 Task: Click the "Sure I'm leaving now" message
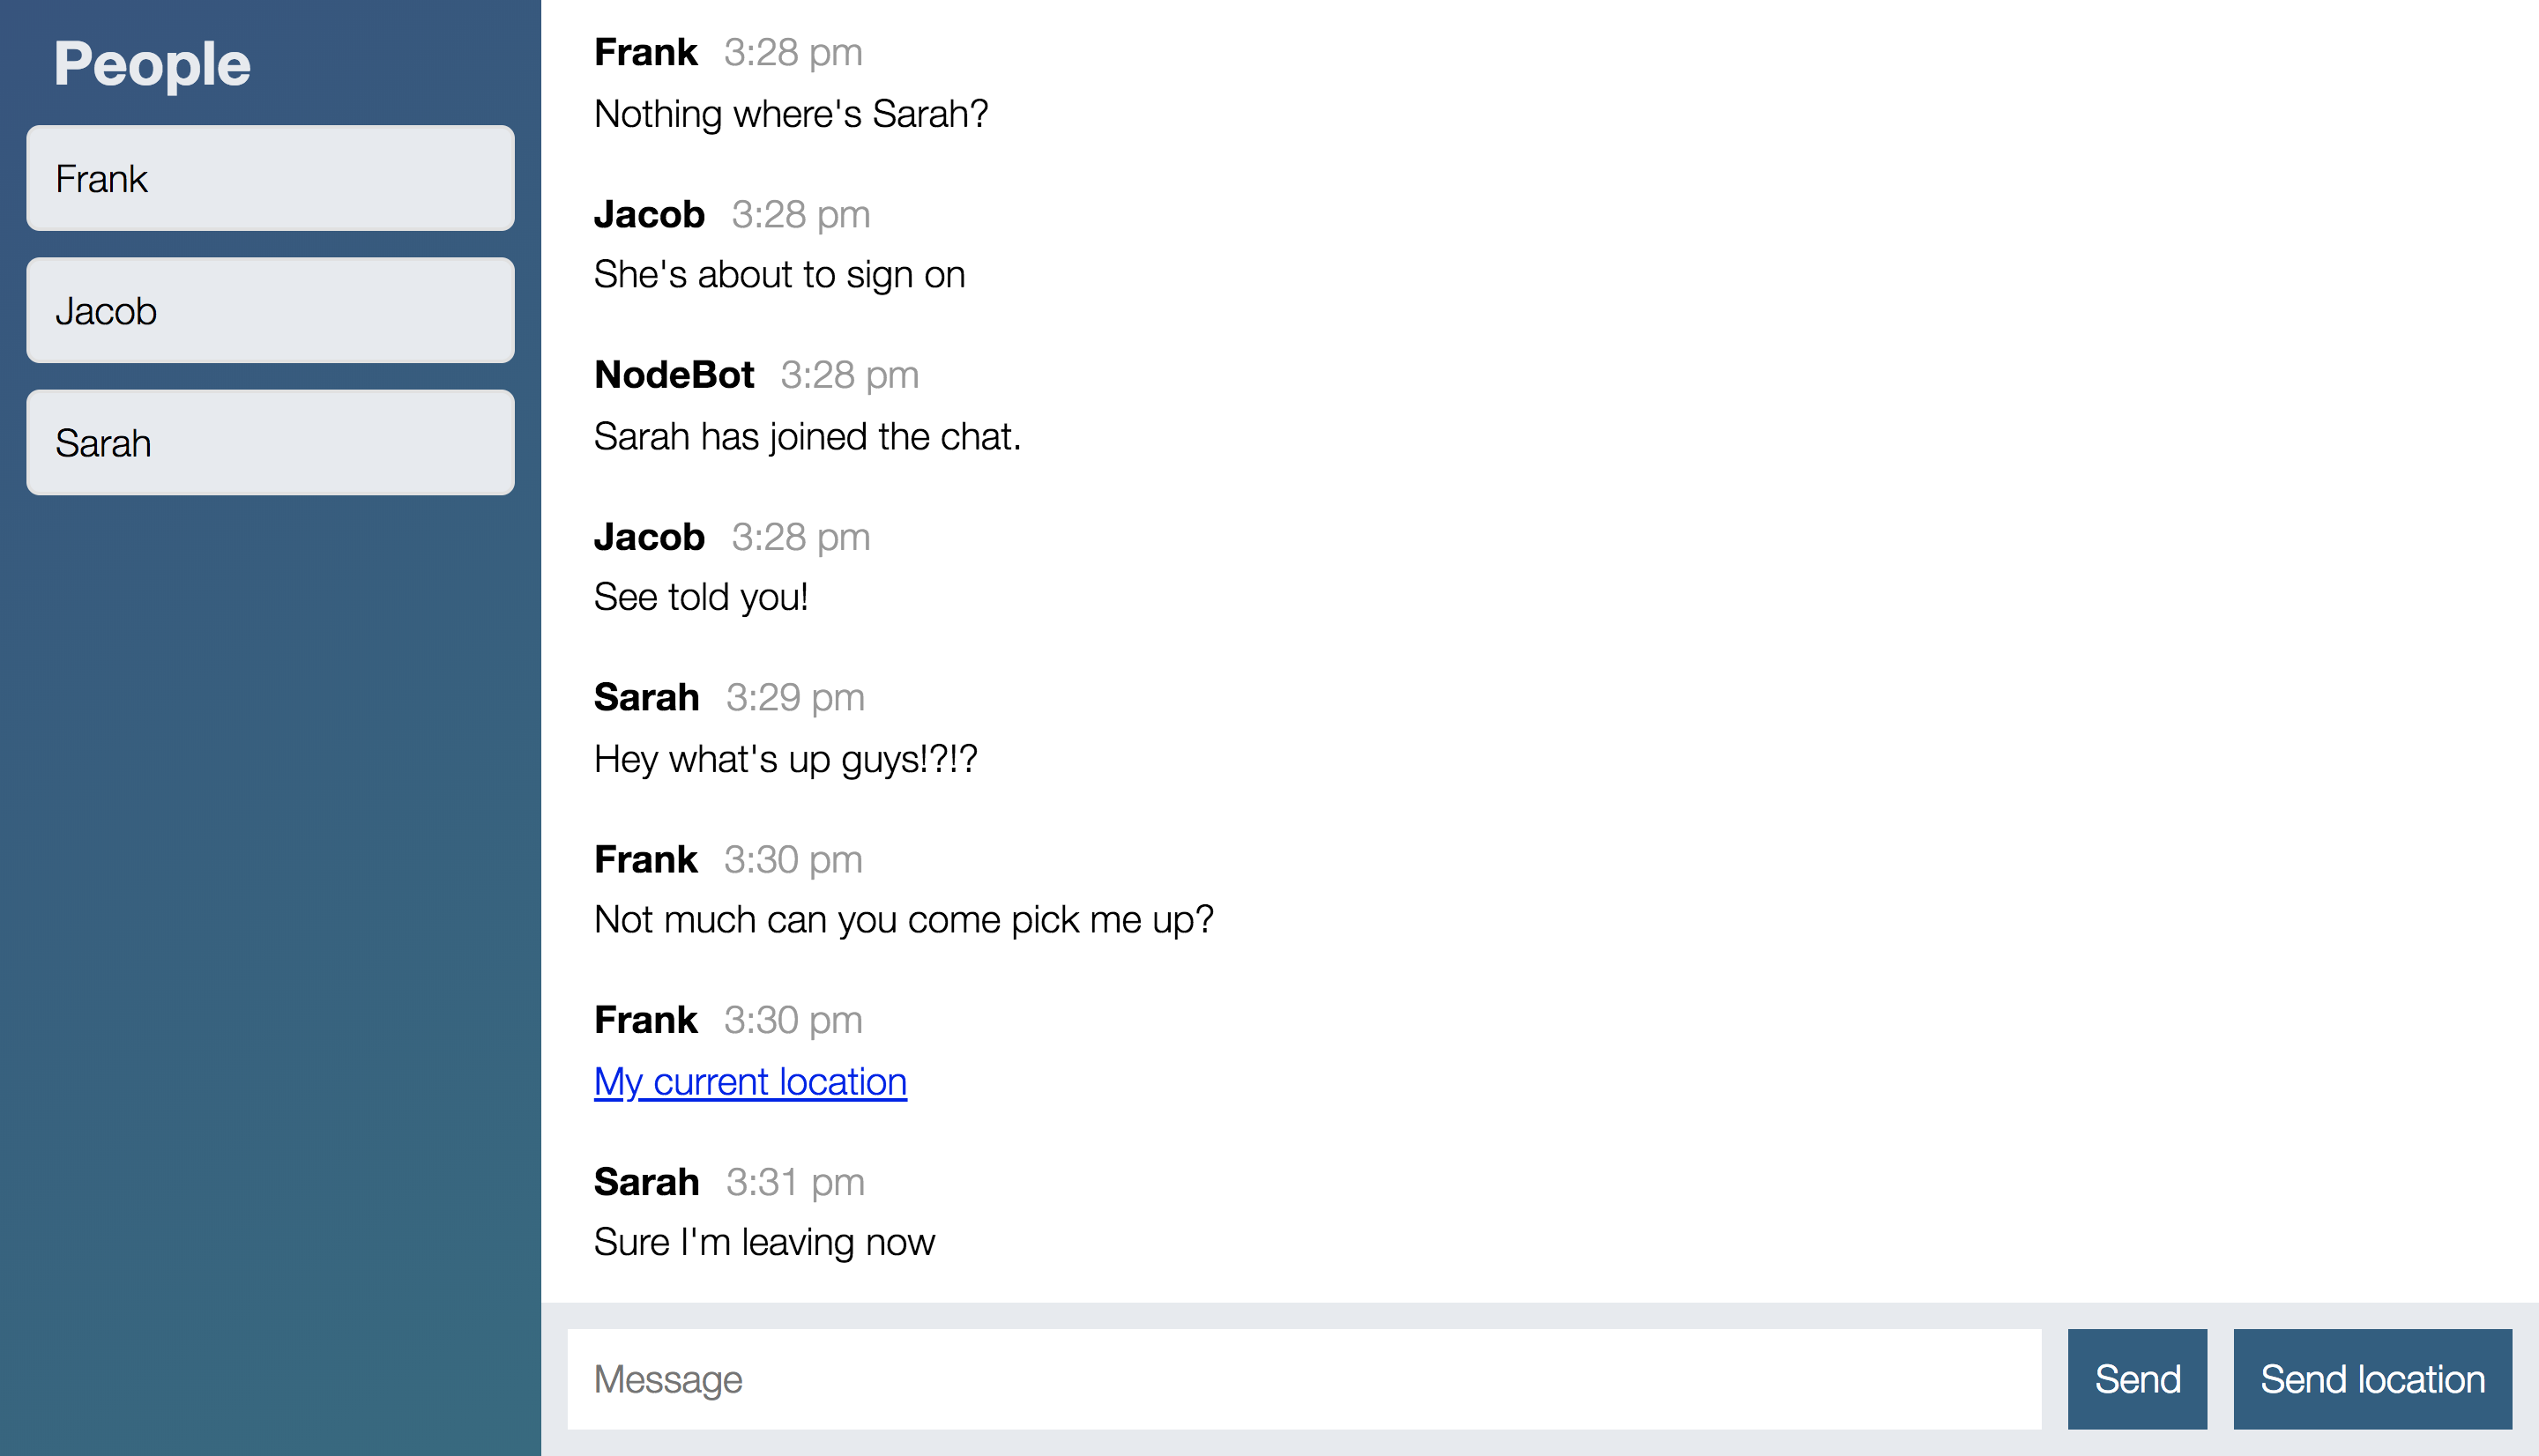764,1242
